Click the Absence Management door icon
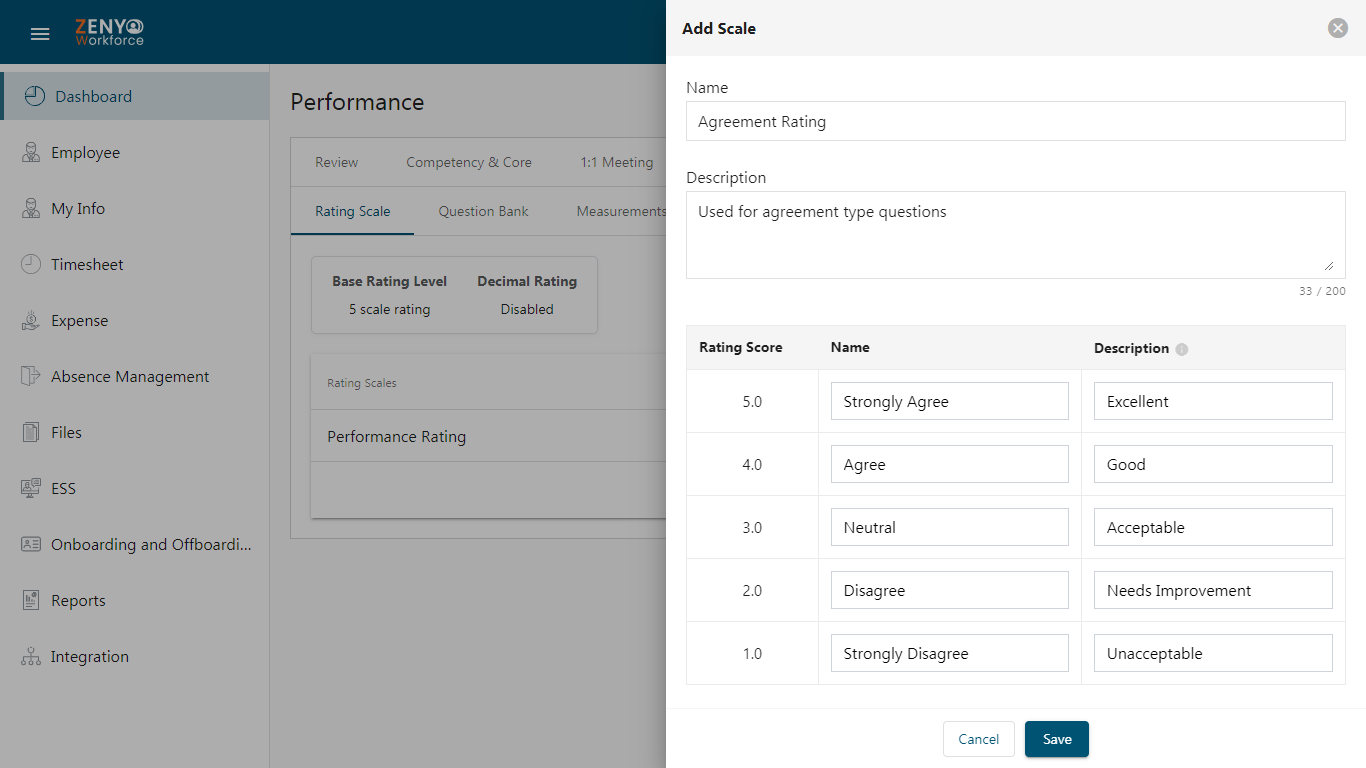 pyautogui.click(x=31, y=376)
